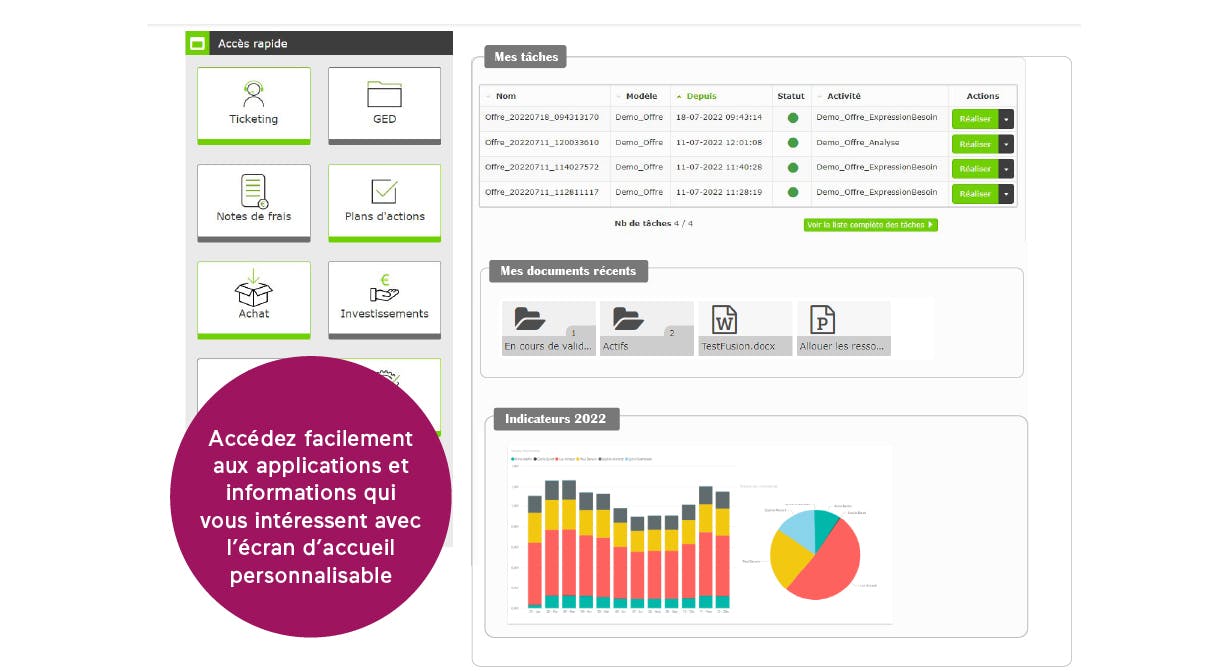Expand dropdown arrow on last task row

1006,194
